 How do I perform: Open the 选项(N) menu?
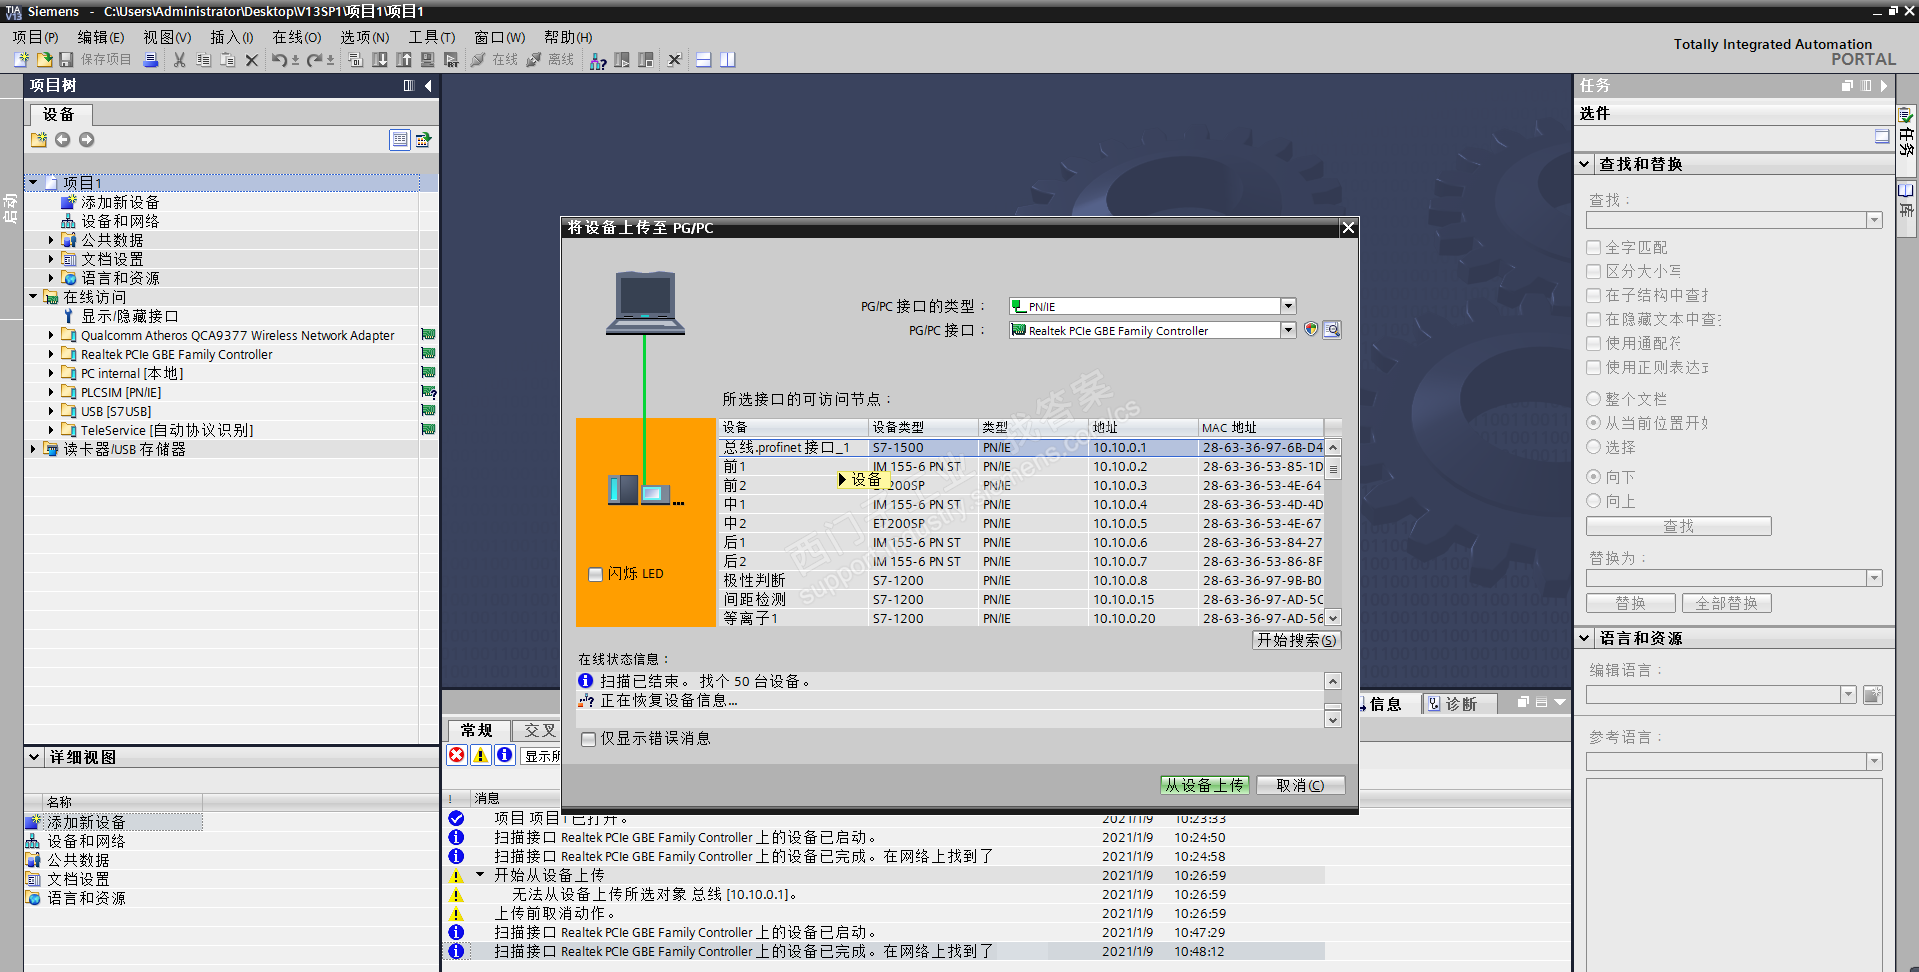pos(365,37)
